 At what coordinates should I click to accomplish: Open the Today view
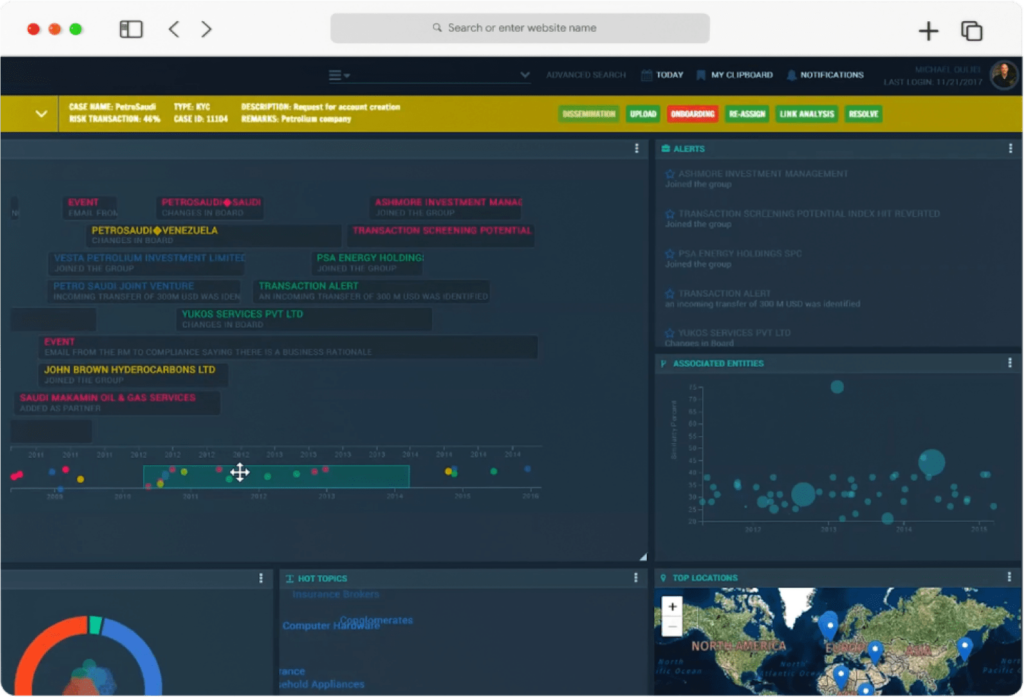pos(662,75)
